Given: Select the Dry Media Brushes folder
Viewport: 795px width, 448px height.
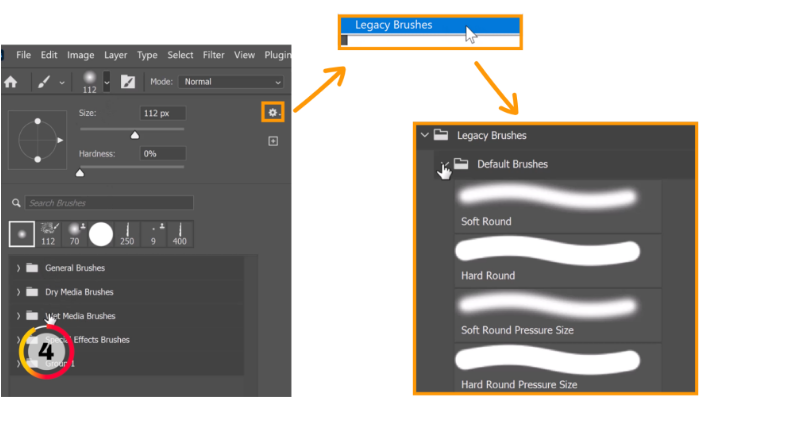Looking at the screenshot, I should click(x=127, y=292).
